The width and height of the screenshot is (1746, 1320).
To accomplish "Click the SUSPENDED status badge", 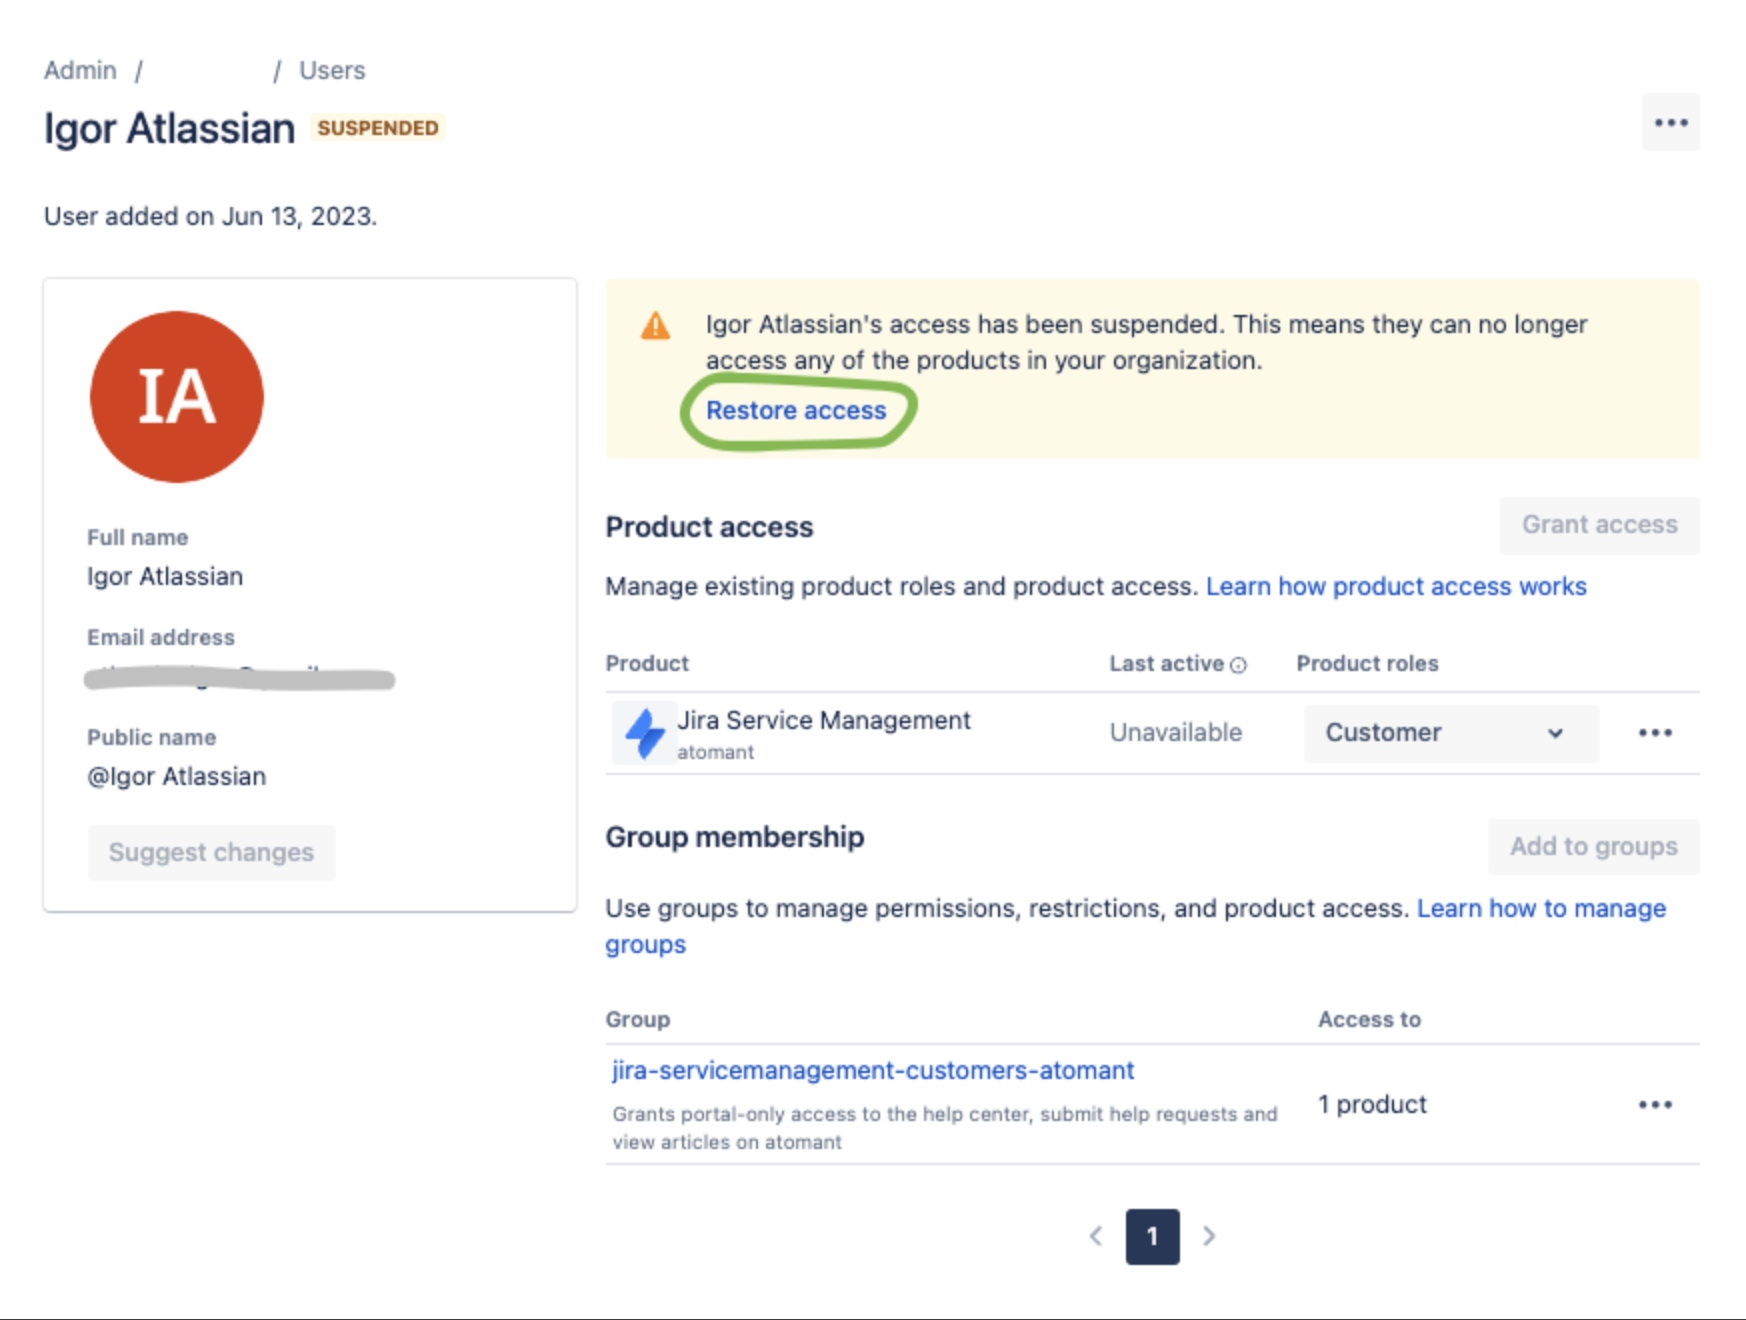I will coord(378,128).
